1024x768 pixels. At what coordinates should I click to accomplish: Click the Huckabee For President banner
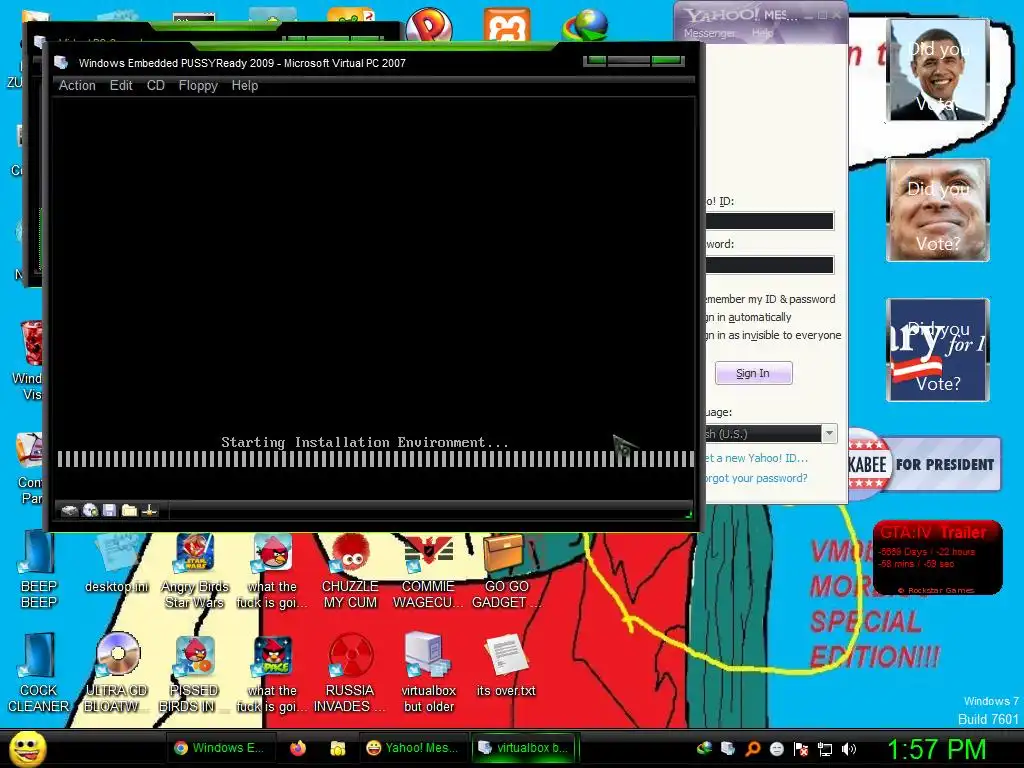(924, 464)
